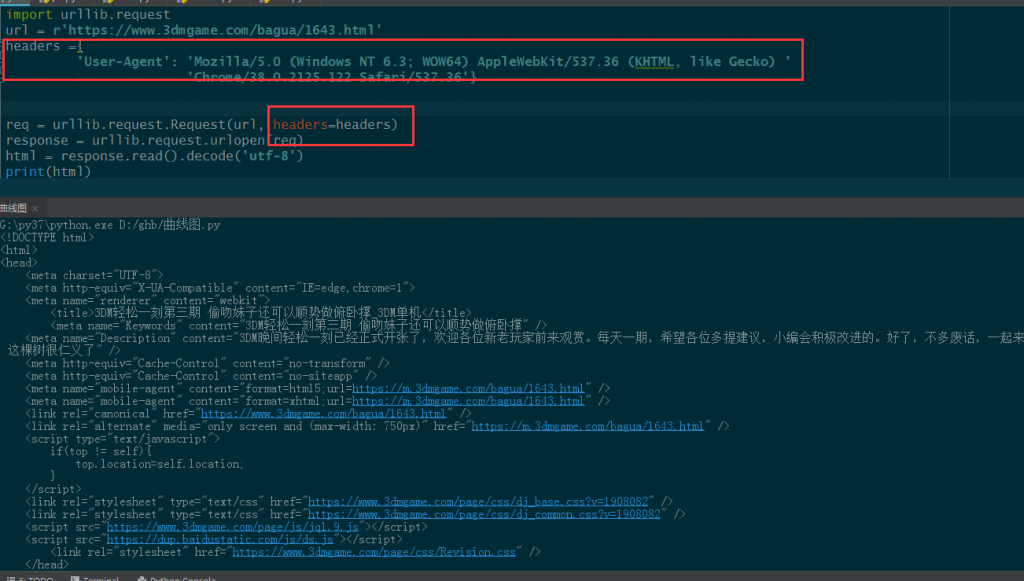The image size is (1024, 581).
Task: Click the headers=headers argument
Action: (335, 125)
